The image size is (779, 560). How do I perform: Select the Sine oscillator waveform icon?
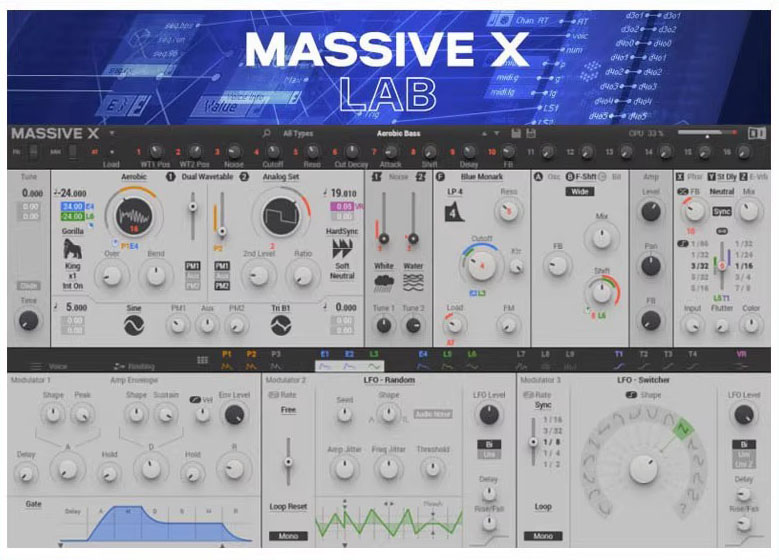click(134, 325)
